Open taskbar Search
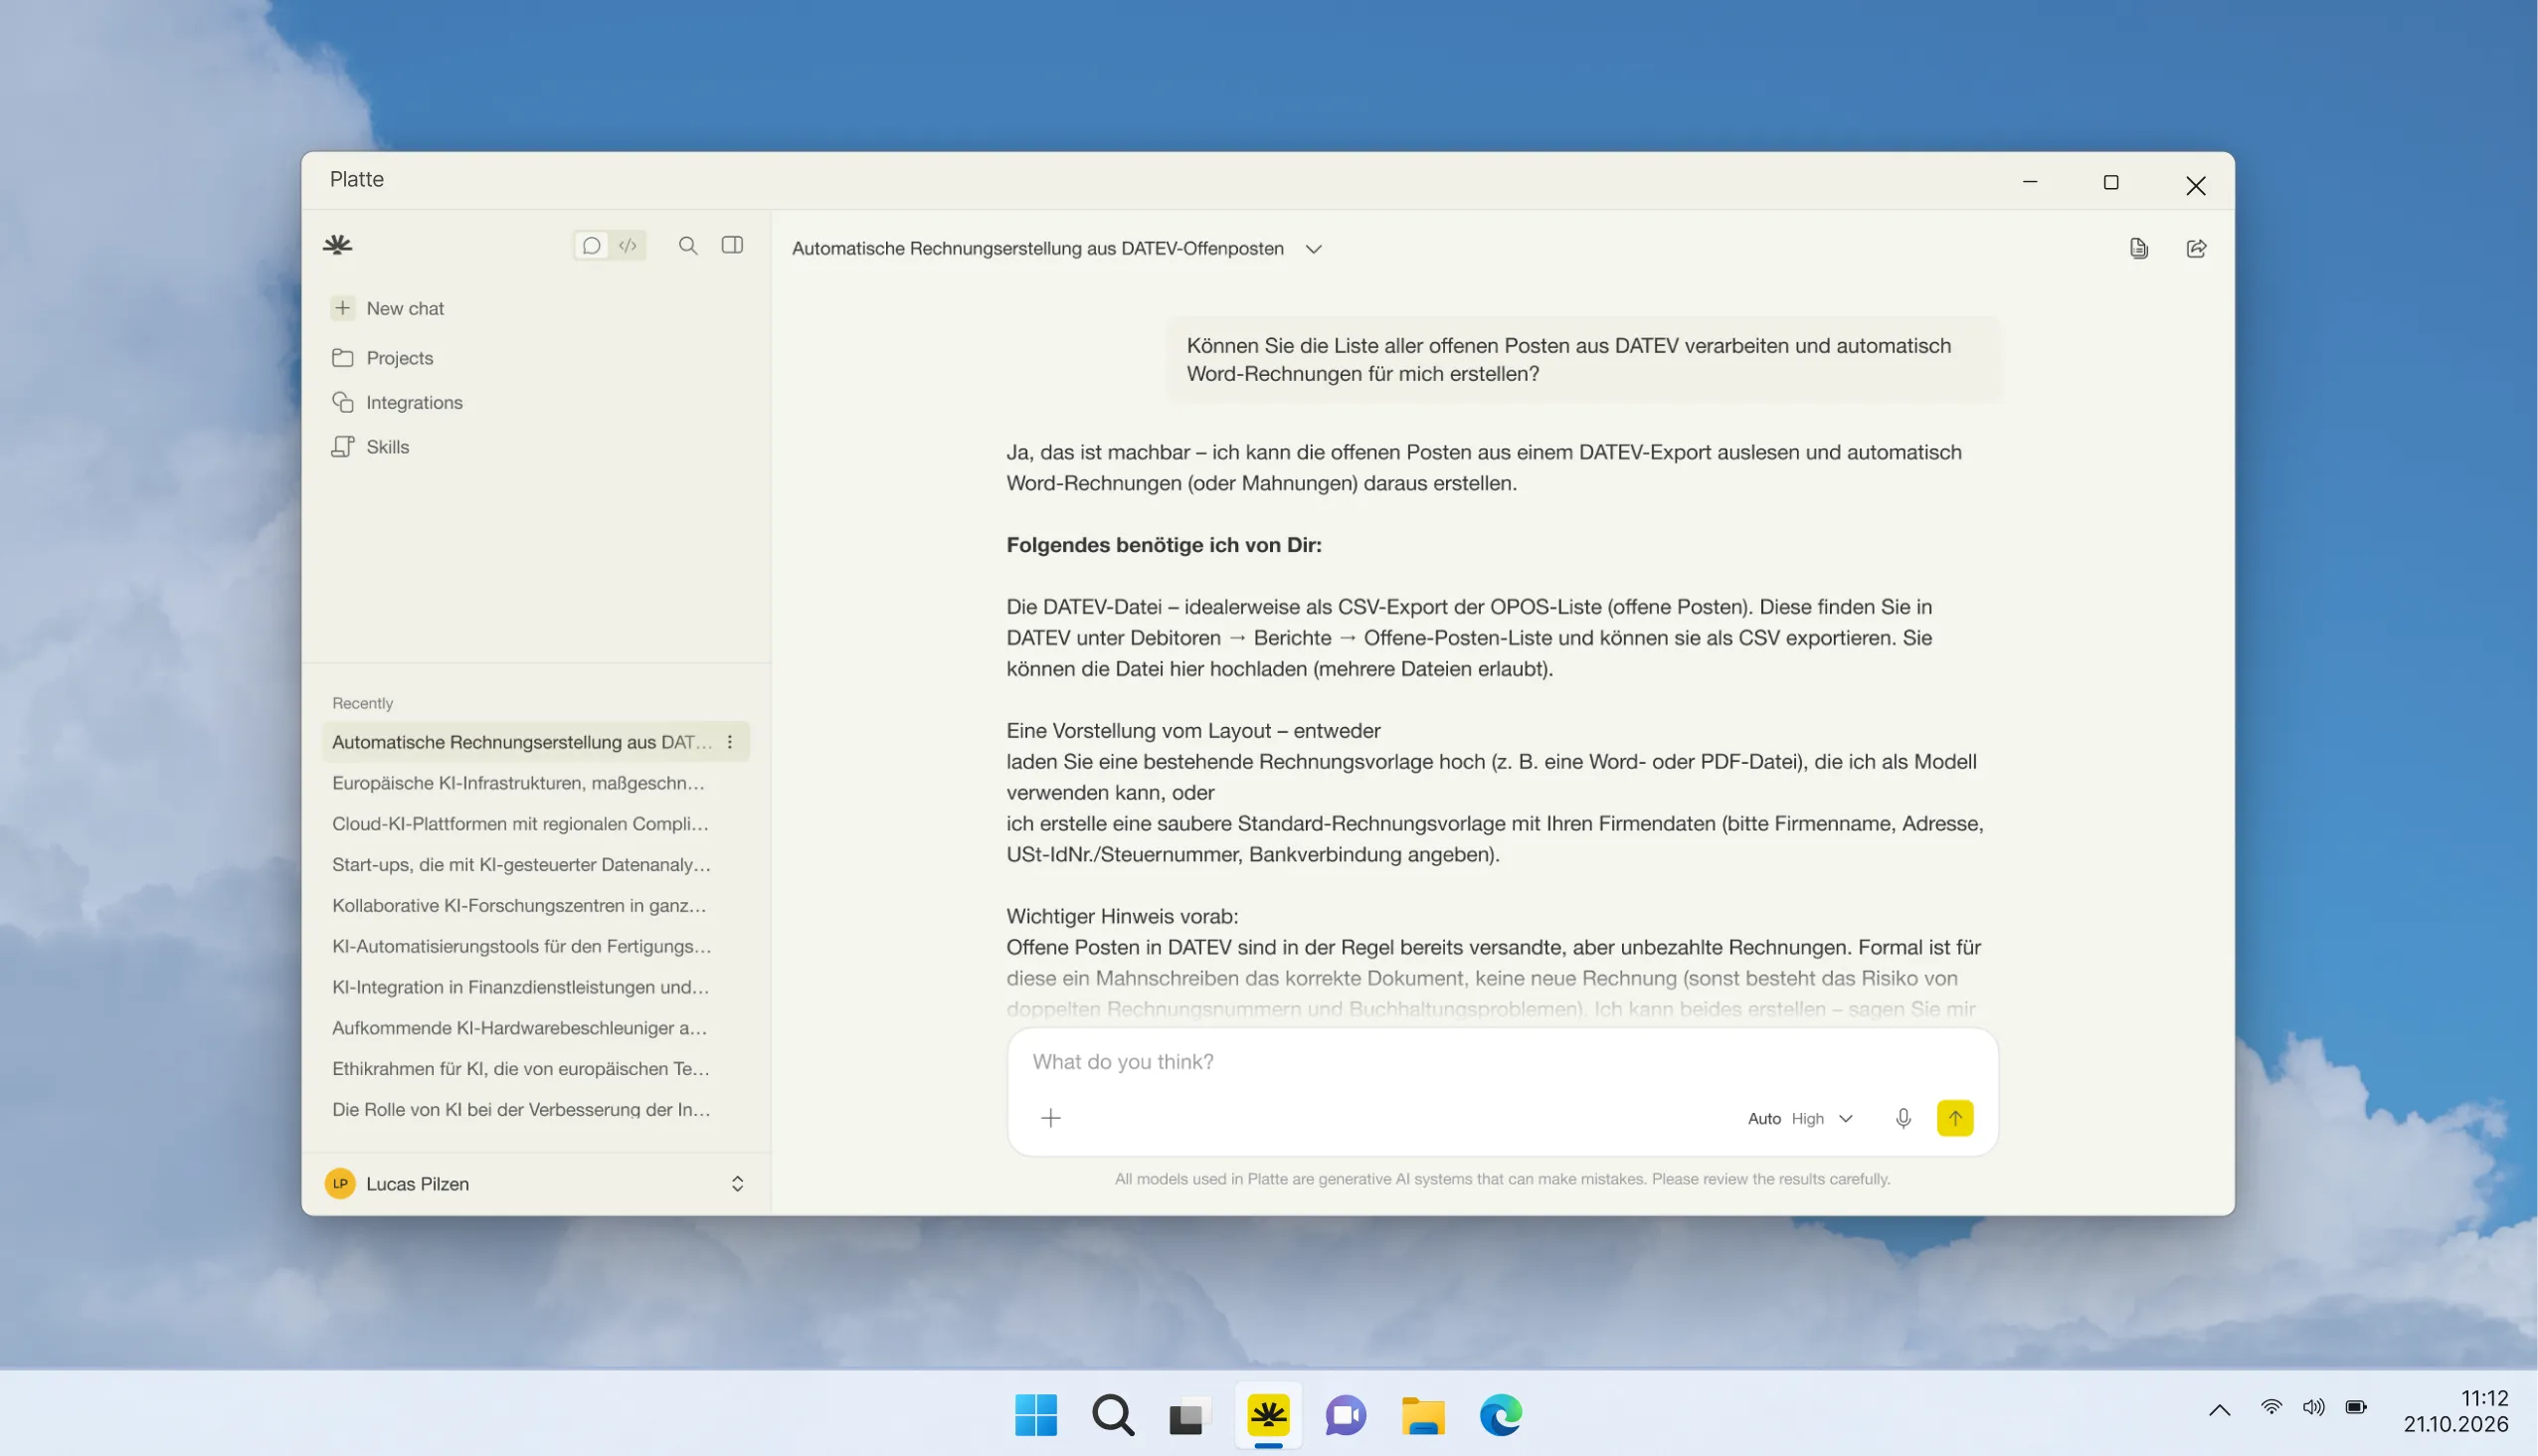Viewport: 2538px width, 1456px height. [x=1113, y=1416]
